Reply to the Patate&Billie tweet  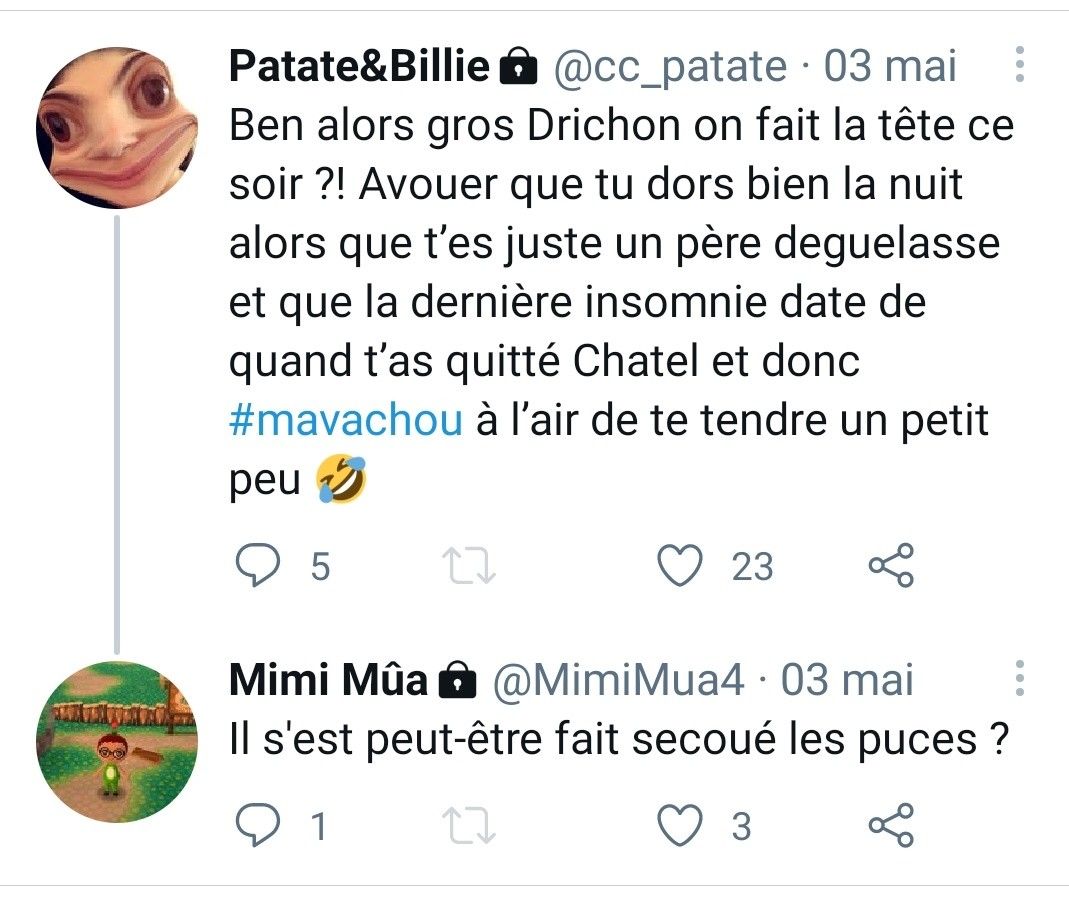coord(258,567)
